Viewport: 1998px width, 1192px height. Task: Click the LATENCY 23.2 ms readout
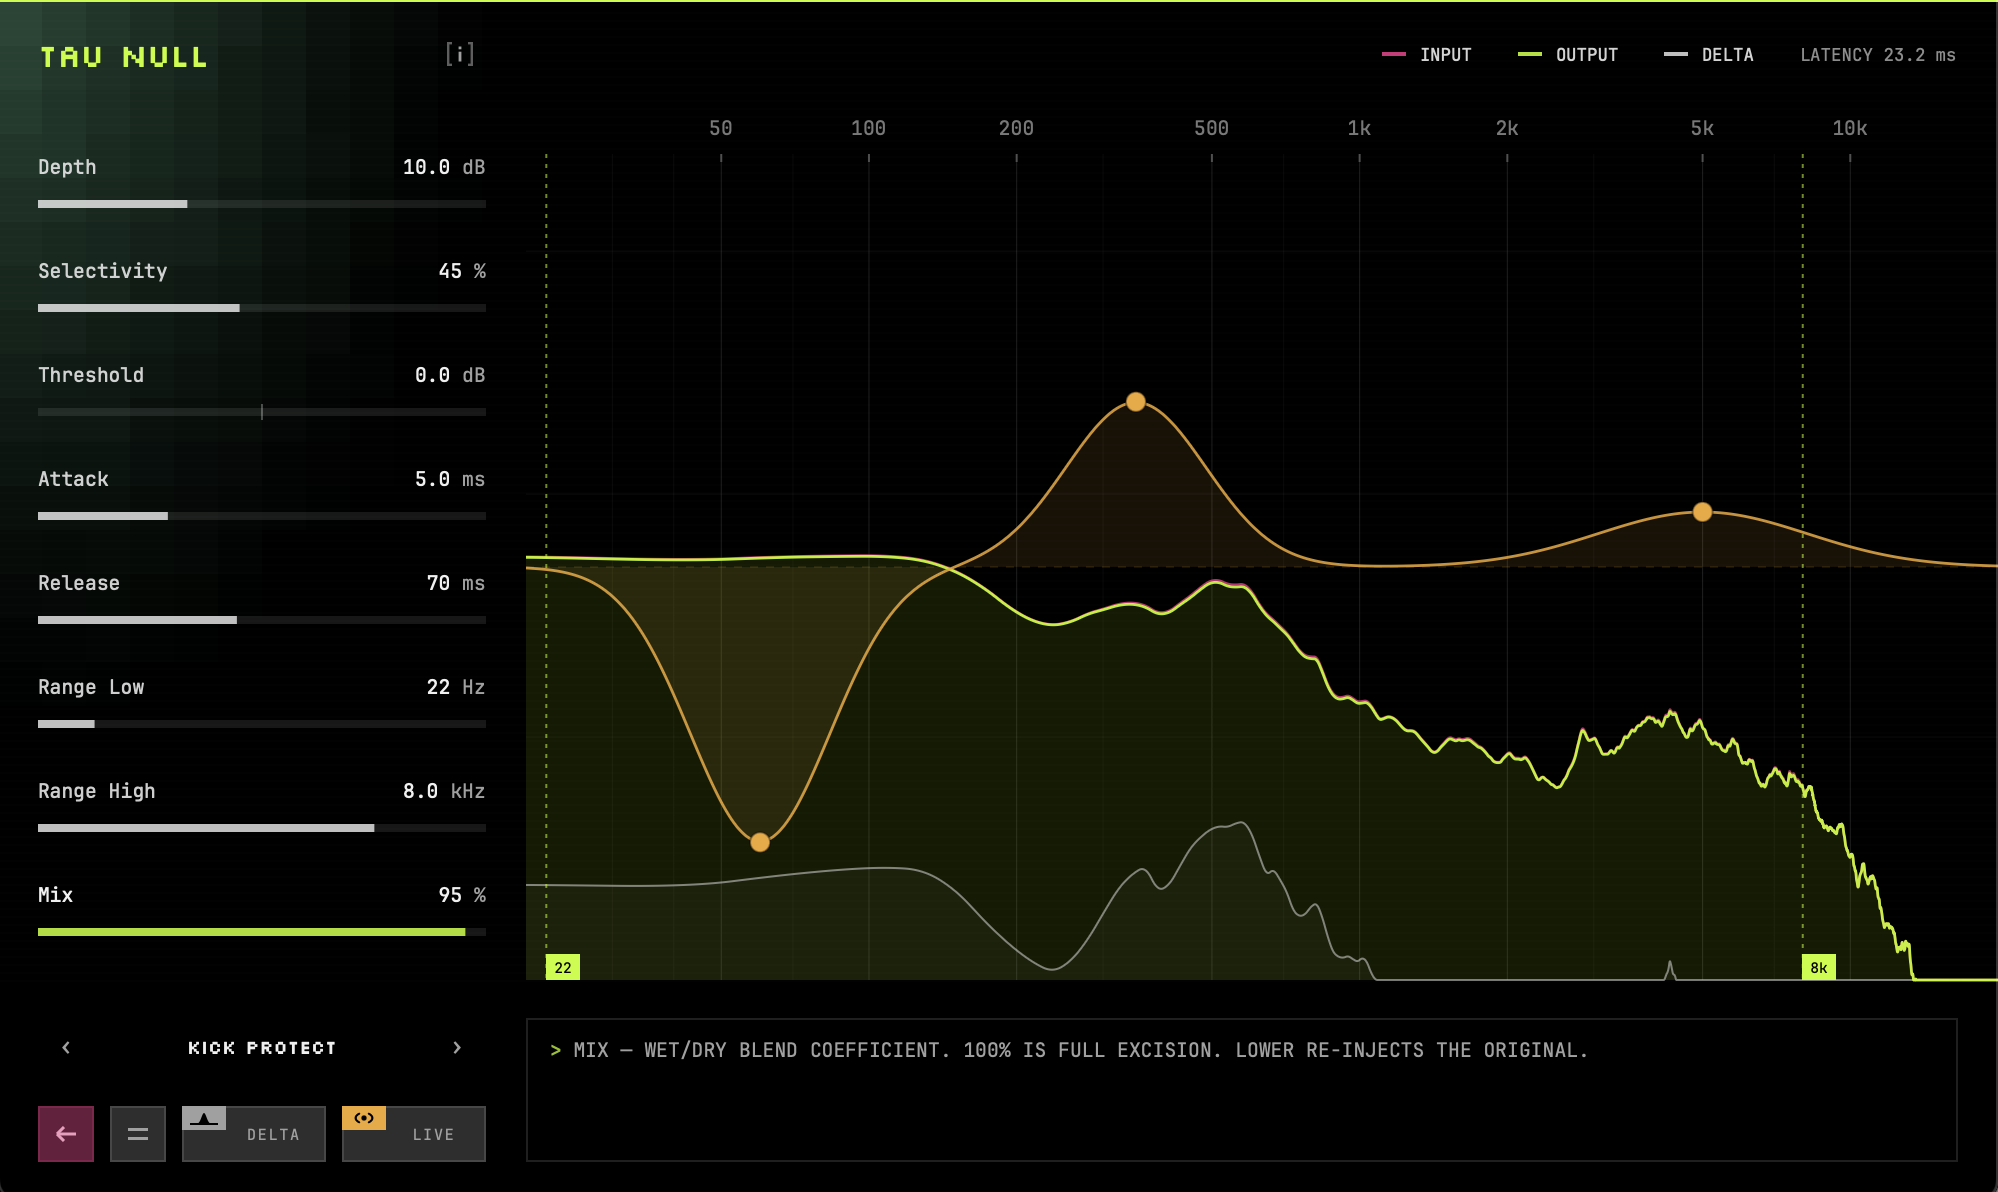pyautogui.click(x=1878, y=55)
